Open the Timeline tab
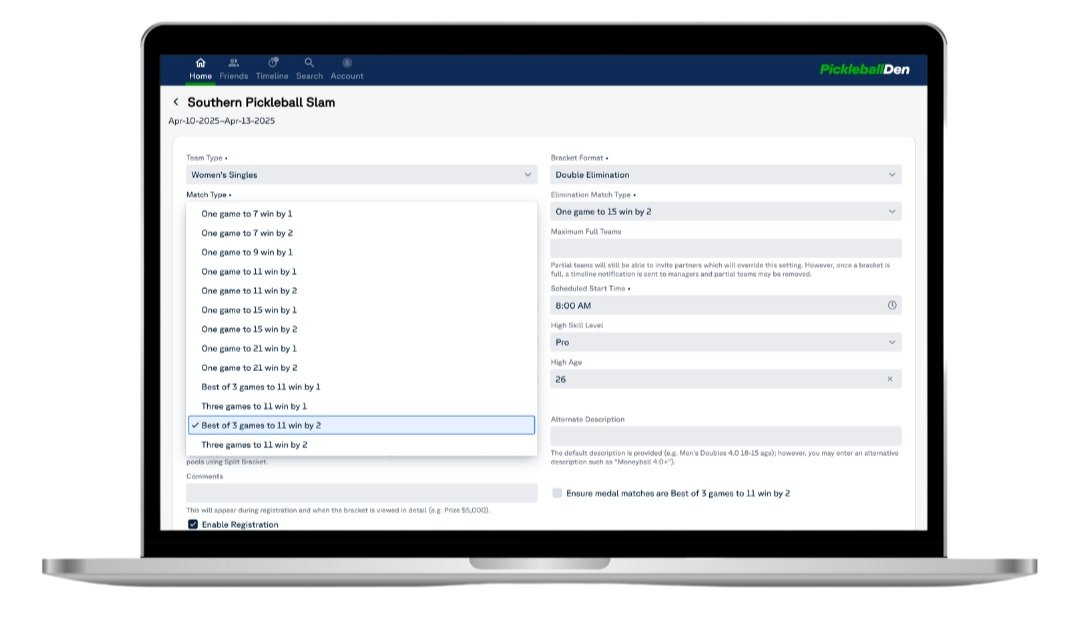The height and width of the screenshot is (619, 1080). tap(272, 69)
